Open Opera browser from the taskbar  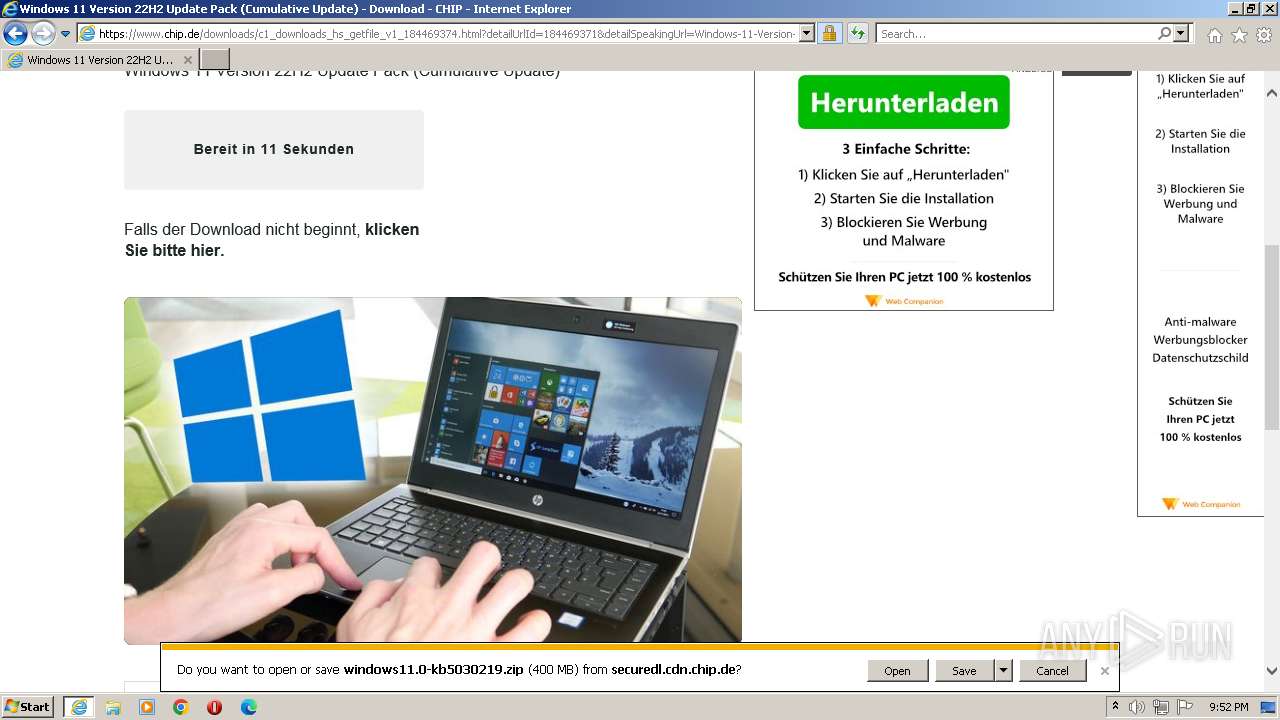point(215,707)
